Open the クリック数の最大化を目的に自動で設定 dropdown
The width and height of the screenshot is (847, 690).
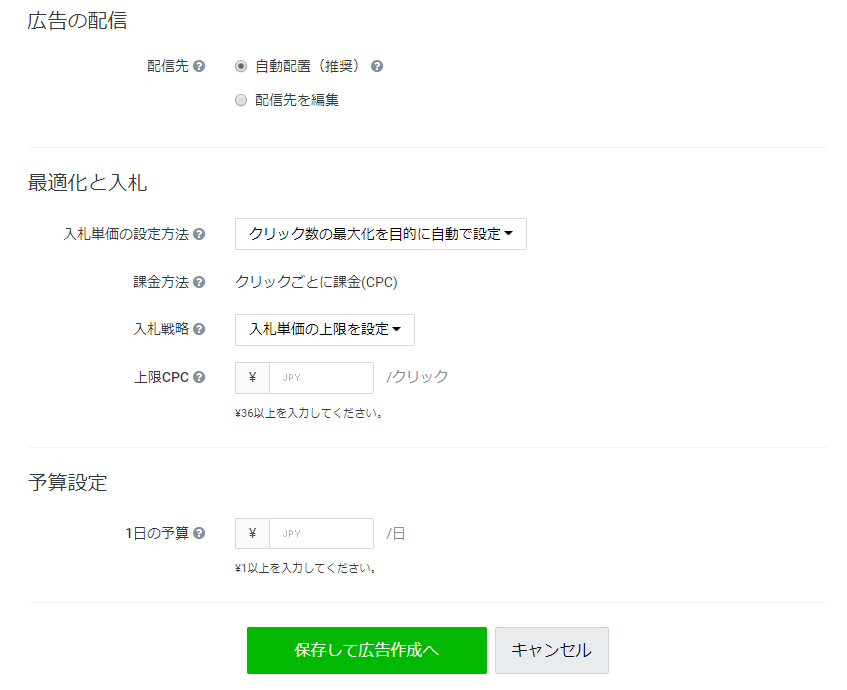coord(381,234)
